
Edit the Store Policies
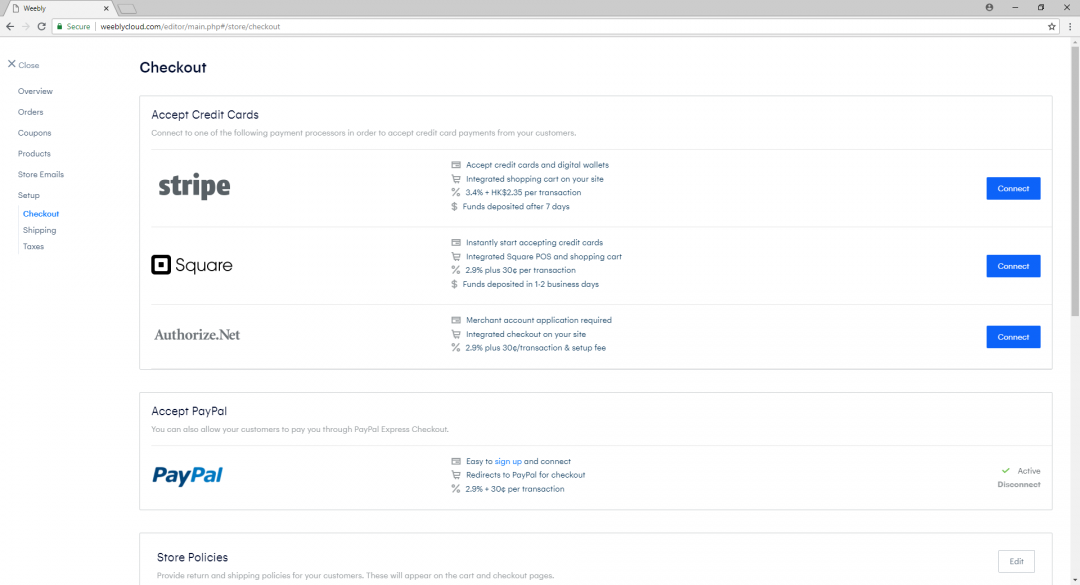[1016, 561]
